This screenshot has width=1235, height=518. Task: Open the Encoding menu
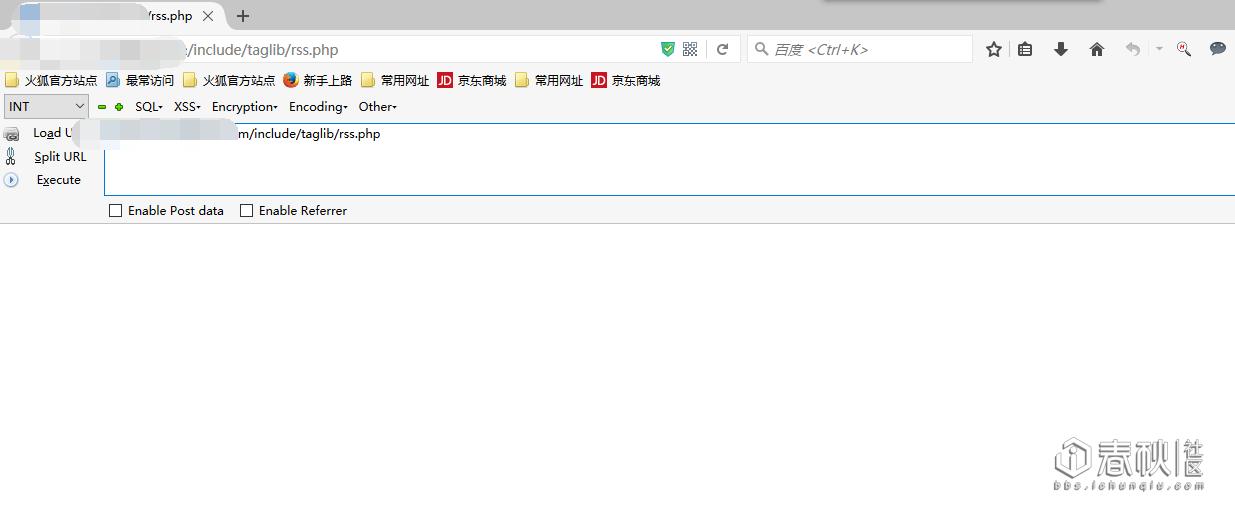(318, 107)
